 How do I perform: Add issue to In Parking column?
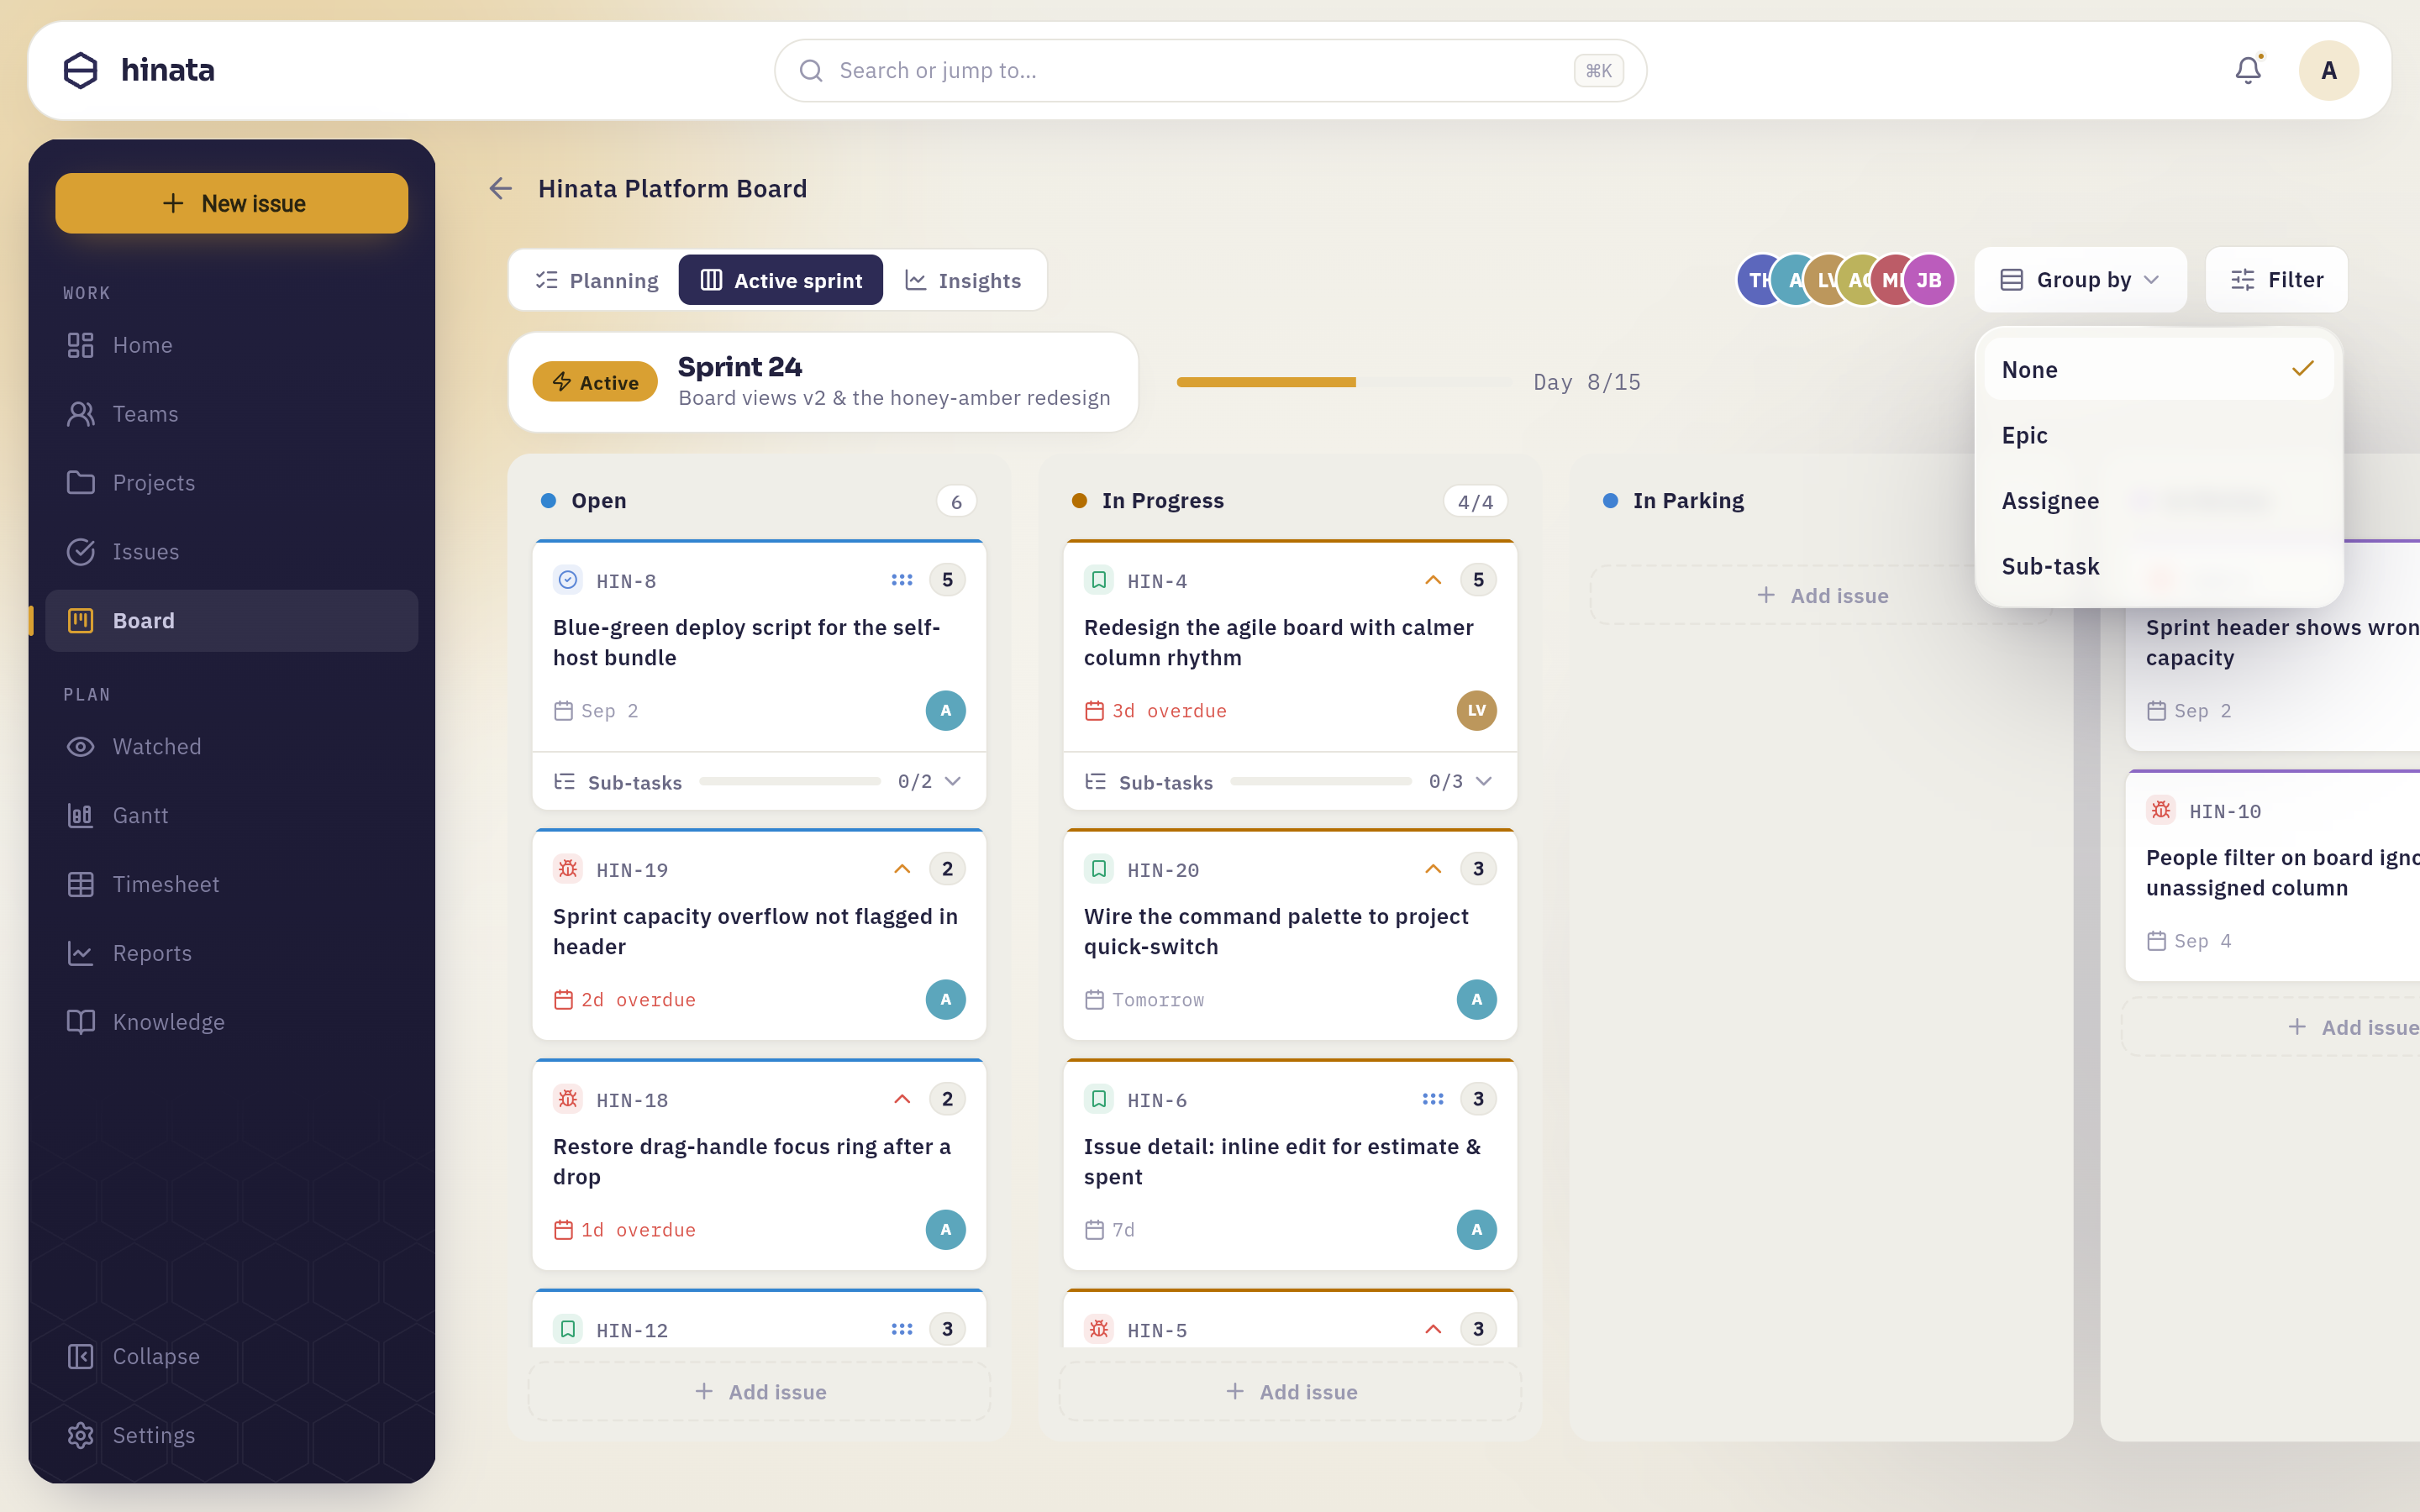(x=1822, y=596)
